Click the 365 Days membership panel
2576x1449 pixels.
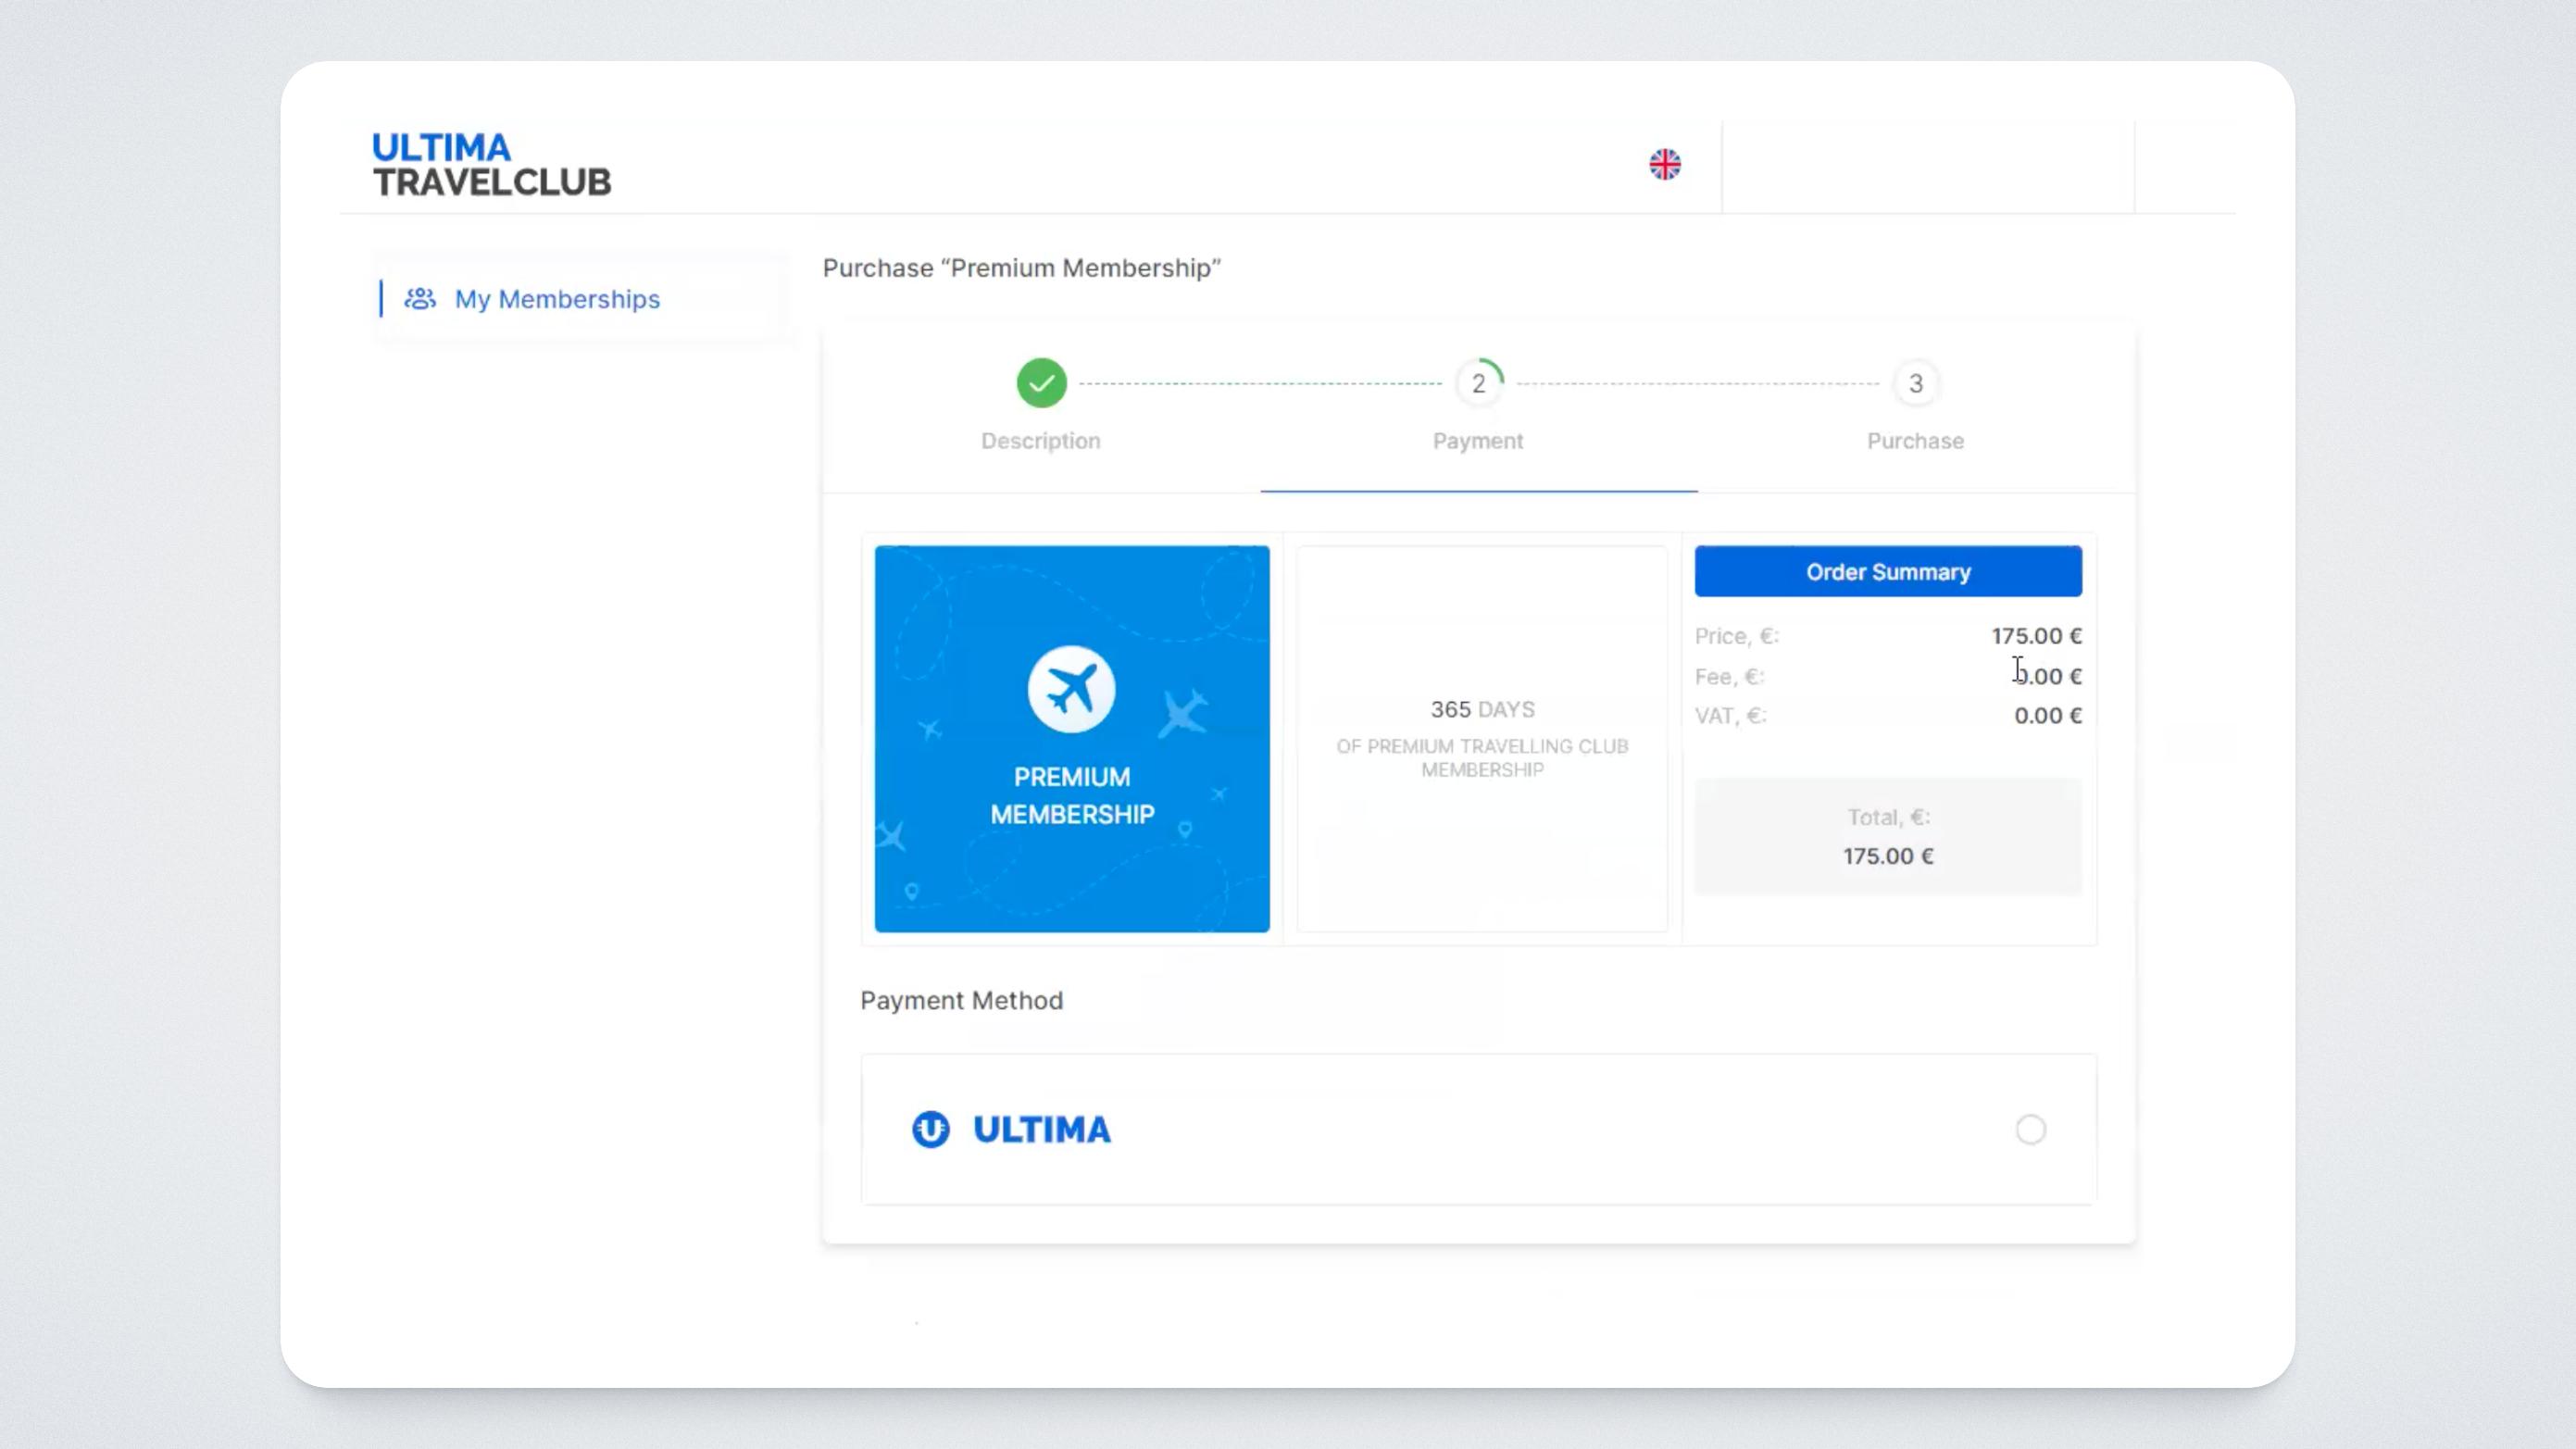[1481, 738]
